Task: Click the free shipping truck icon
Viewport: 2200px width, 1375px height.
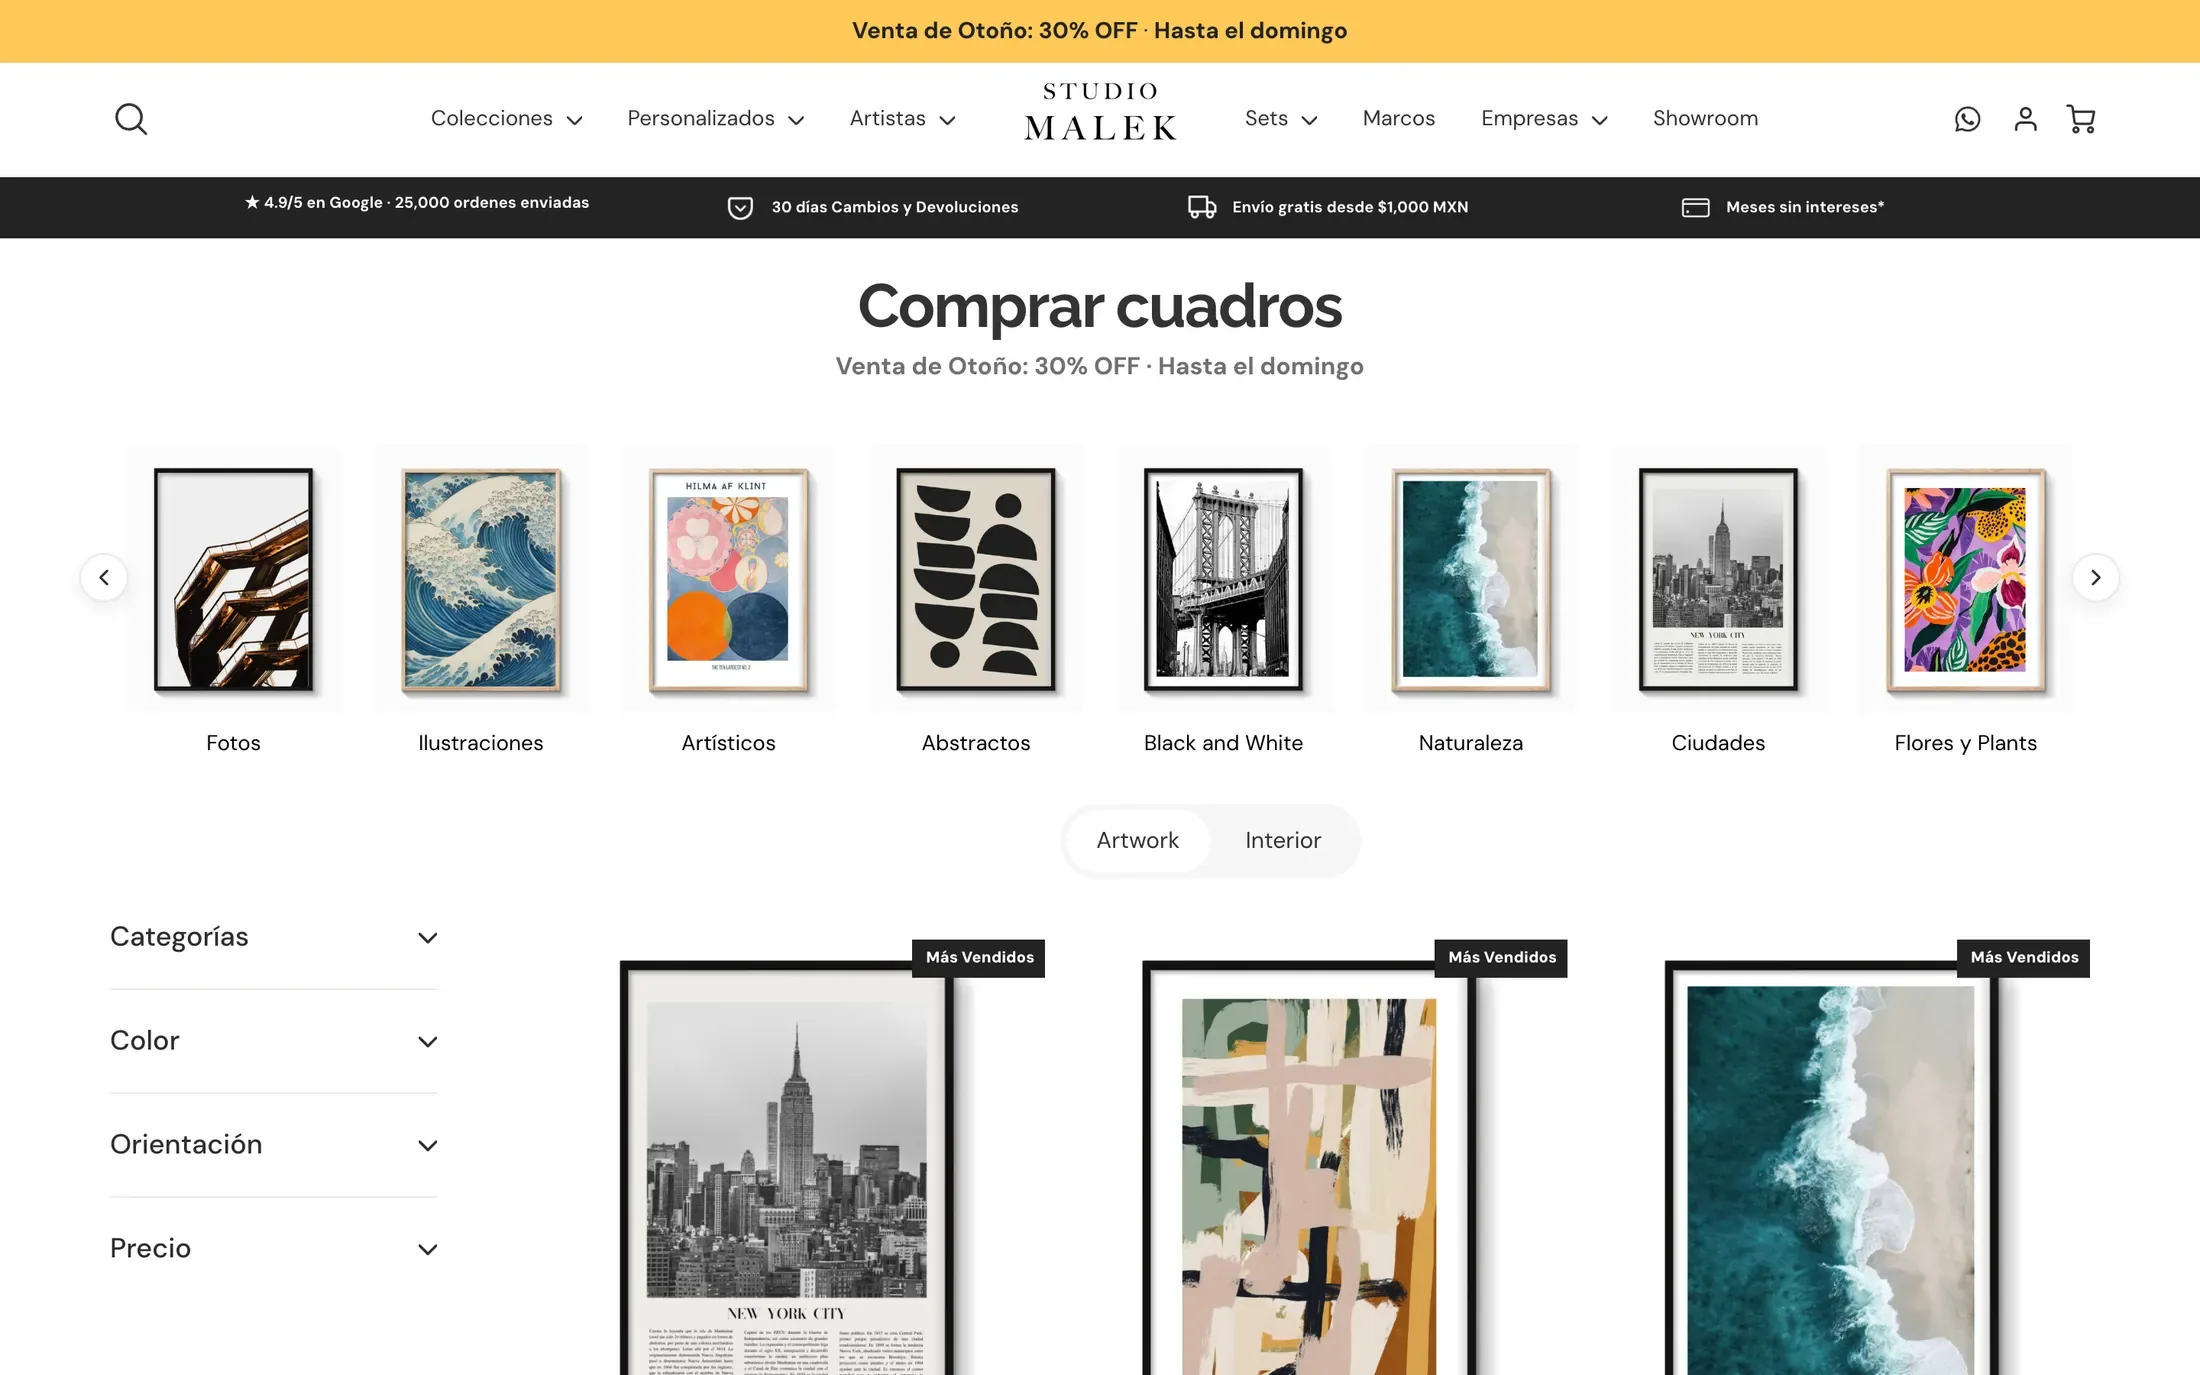Action: [x=1202, y=207]
